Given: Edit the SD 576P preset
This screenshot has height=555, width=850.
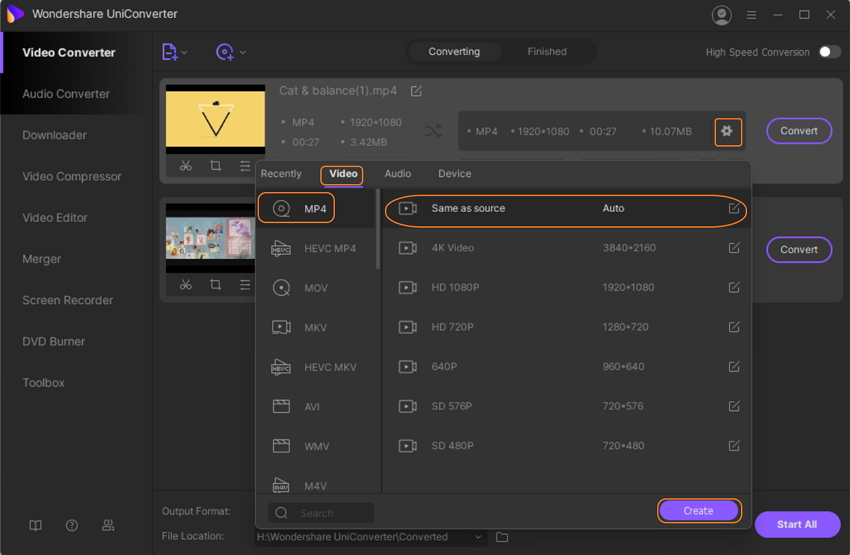Looking at the screenshot, I should point(734,406).
